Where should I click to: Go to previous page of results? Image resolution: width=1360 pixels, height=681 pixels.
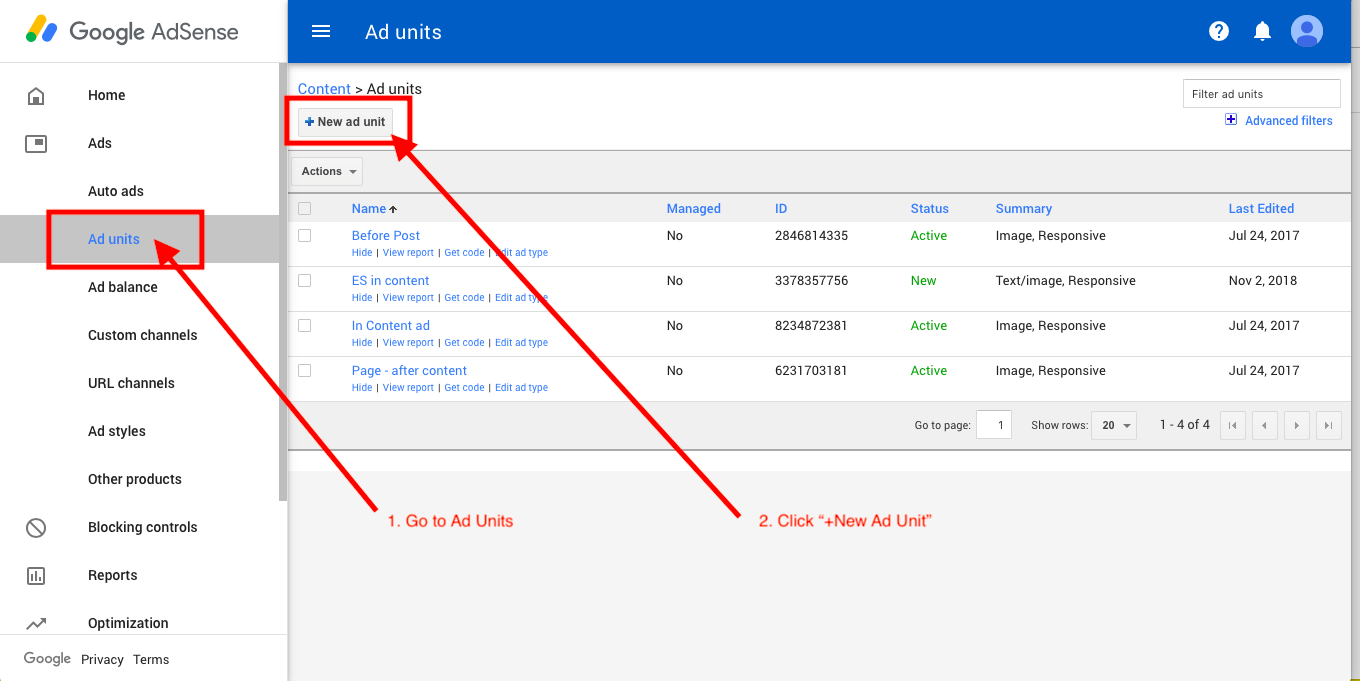point(1264,425)
